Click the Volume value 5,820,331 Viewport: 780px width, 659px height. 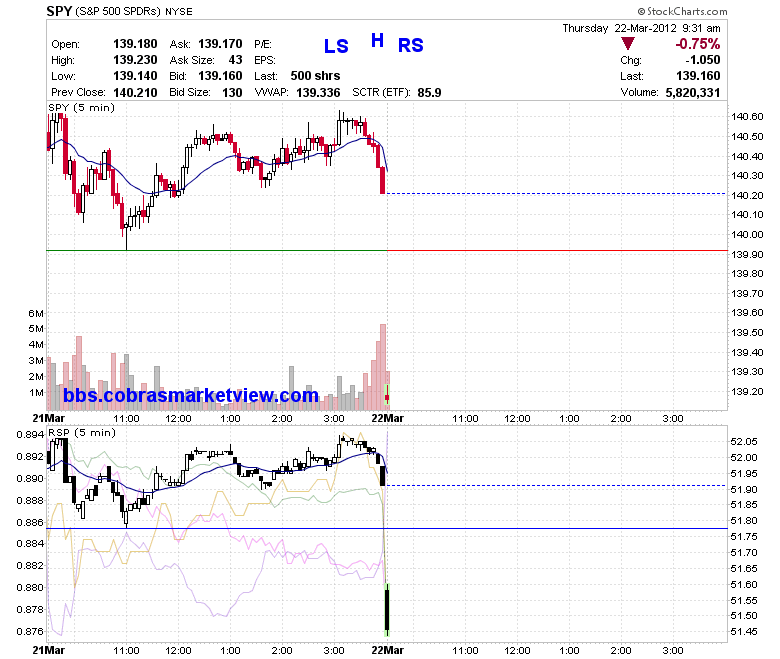tap(692, 93)
